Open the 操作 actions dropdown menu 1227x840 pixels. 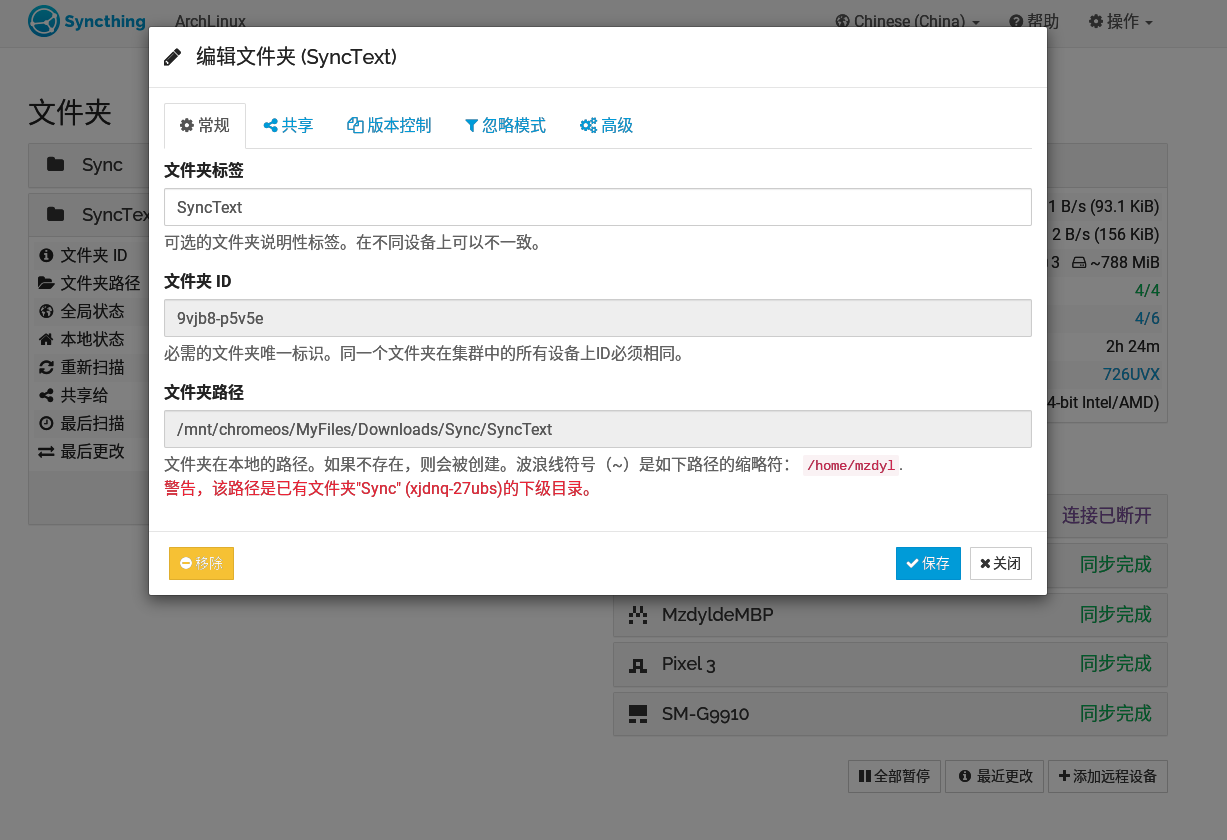coord(1121,21)
